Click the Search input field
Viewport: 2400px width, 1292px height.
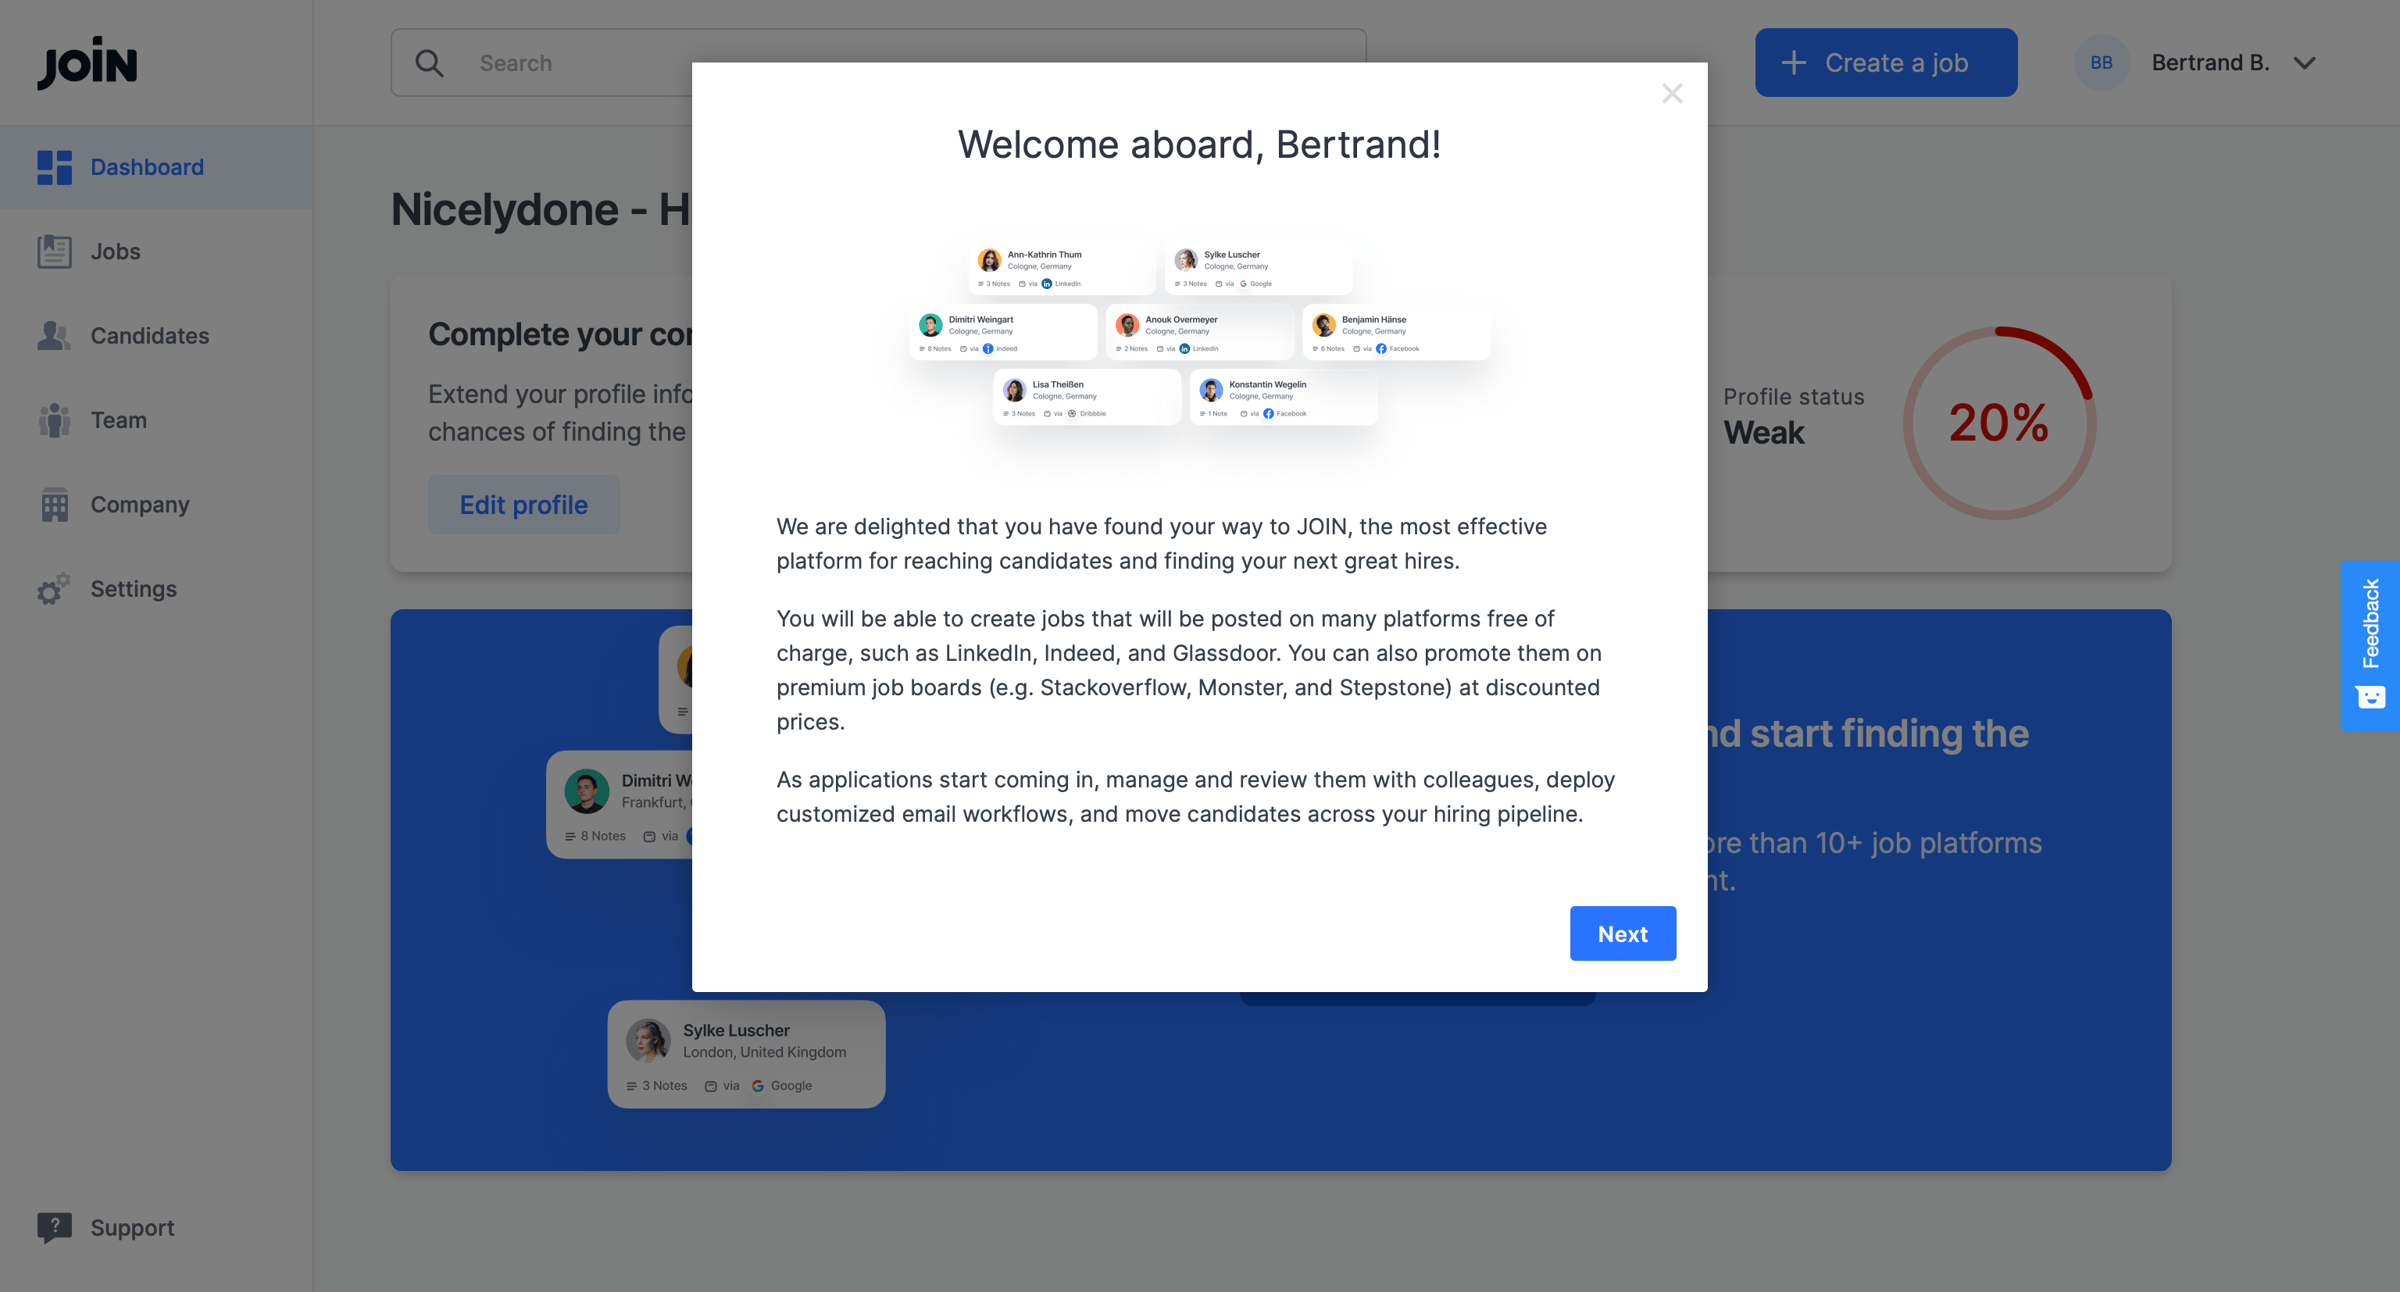(878, 63)
